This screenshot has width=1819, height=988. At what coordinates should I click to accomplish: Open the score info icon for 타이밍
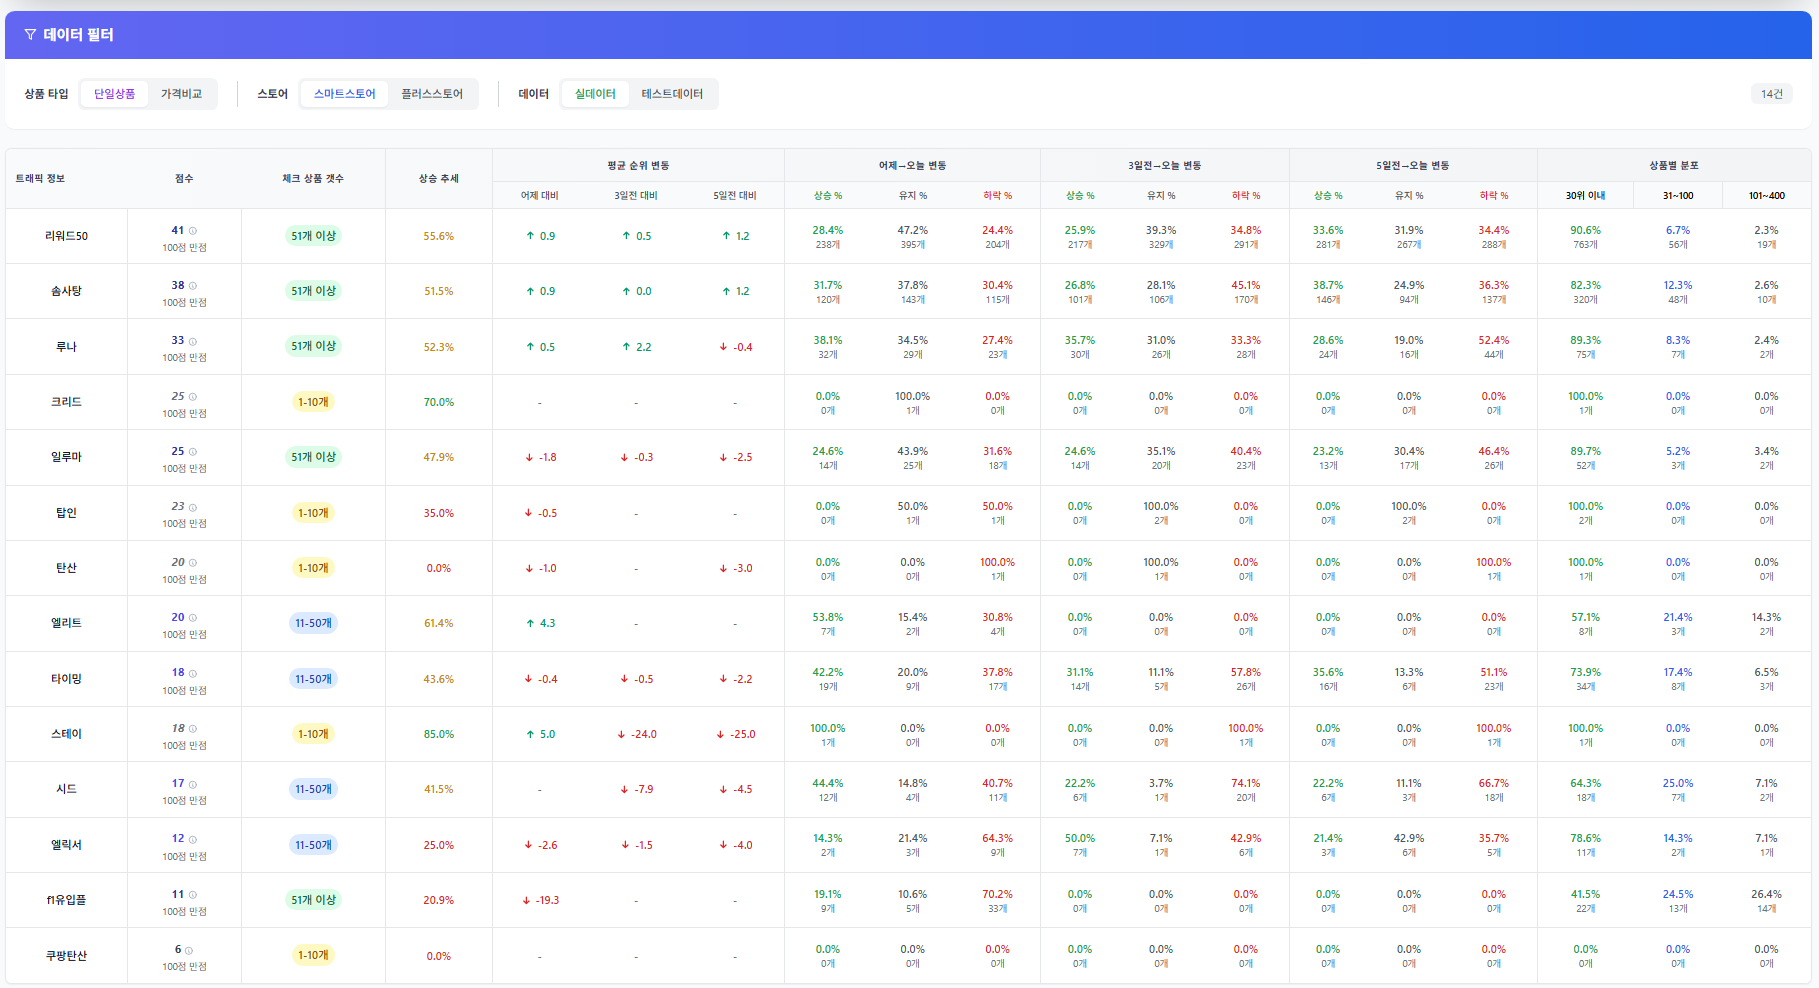pos(193,673)
